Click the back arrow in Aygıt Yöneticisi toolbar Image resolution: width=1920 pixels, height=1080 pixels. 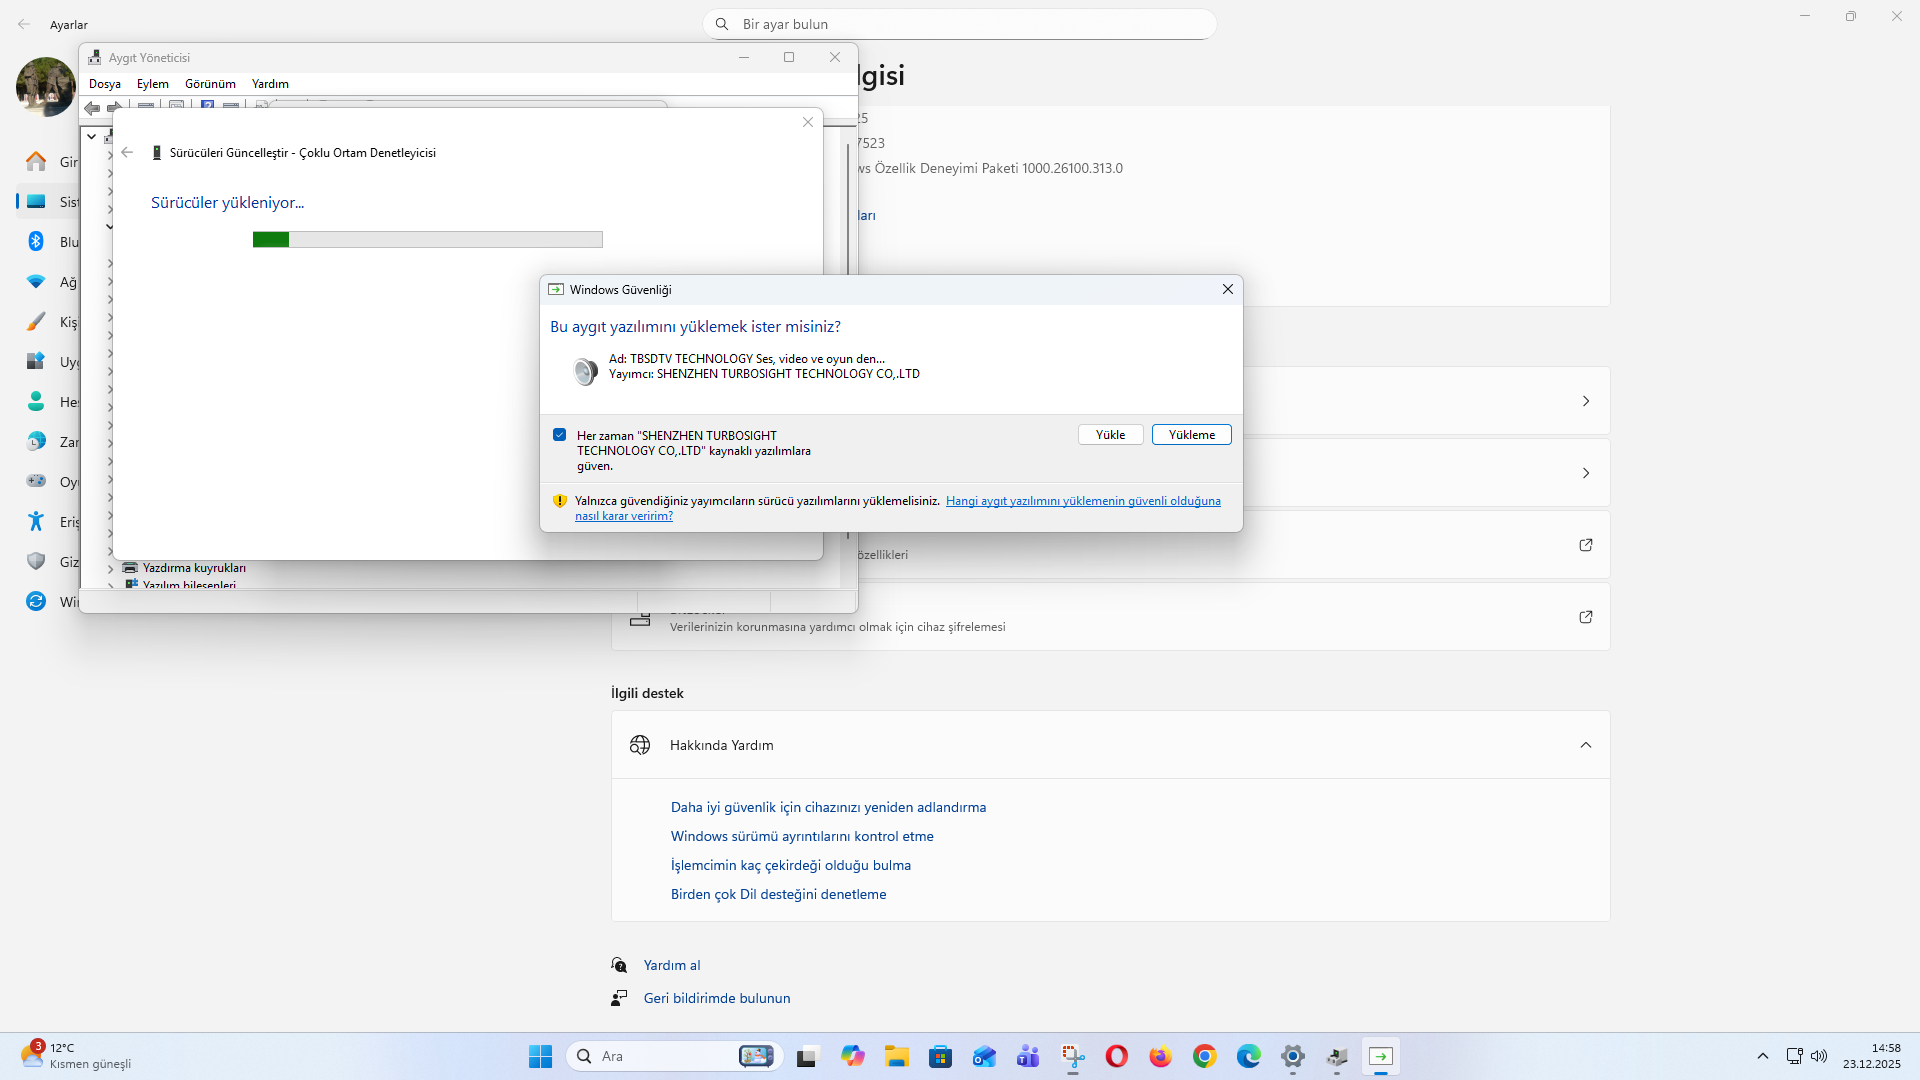92,108
